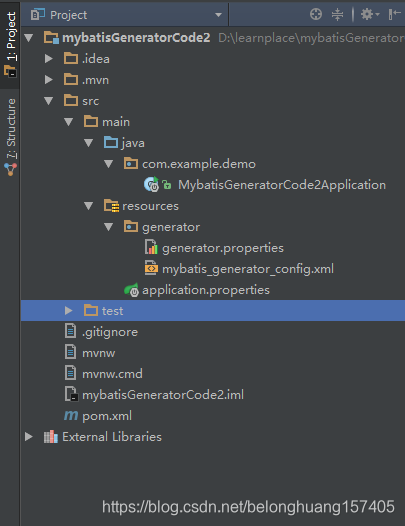Screen dimensions: 405x526
Task: Select the application.properties file name
Action: 206,290
